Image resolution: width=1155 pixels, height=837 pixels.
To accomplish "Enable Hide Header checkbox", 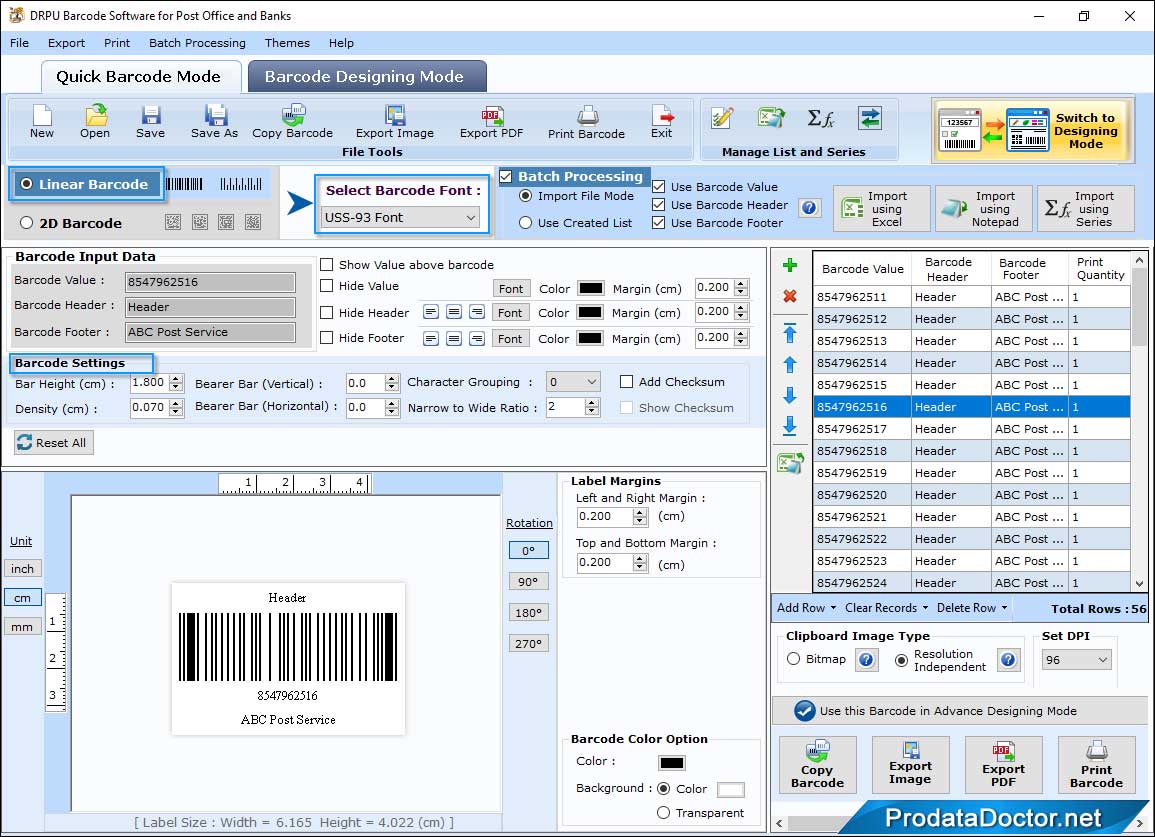I will pyautogui.click(x=326, y=312).
